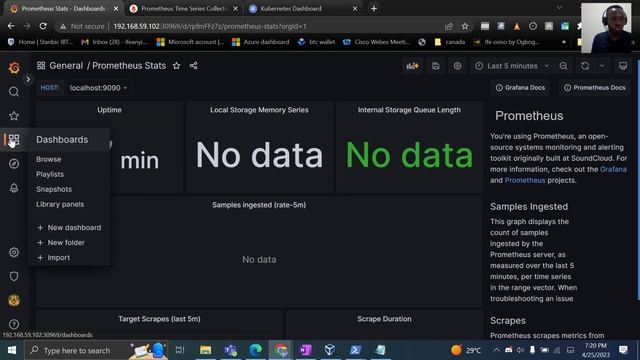This screenshot has height=360, width=640.
Task: Click the Uptime panel title
Action: pos(109,110)
